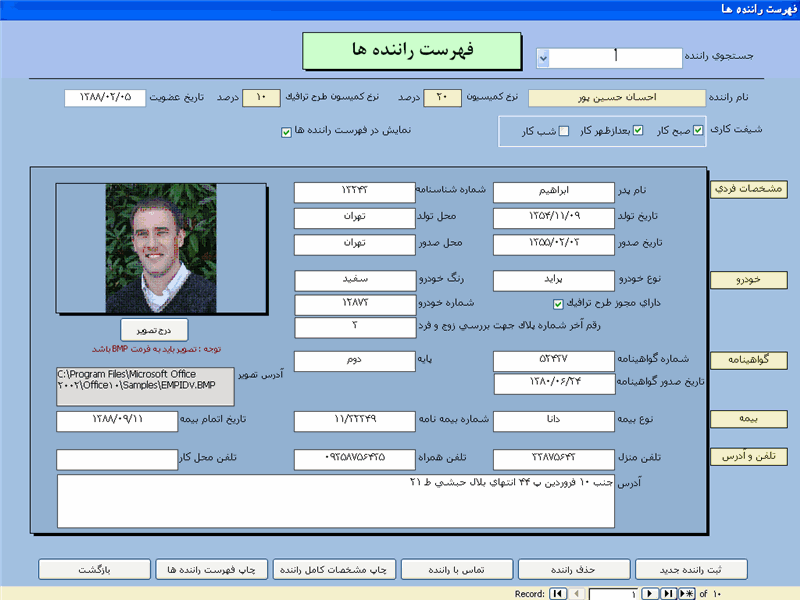This screenshot has width=800, height=600.
Task: Select بیمه section tab
Action: [748, 419]
